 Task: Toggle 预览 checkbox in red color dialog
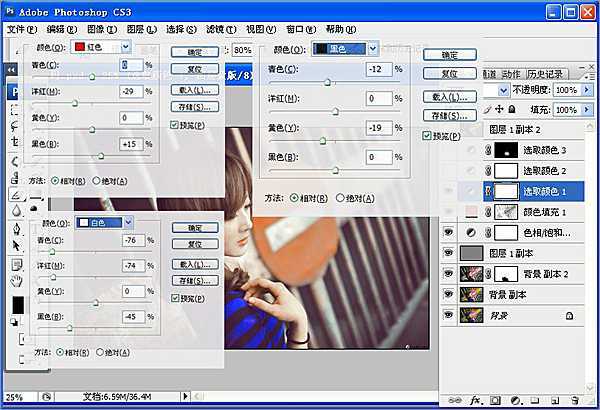coord(174,125)
